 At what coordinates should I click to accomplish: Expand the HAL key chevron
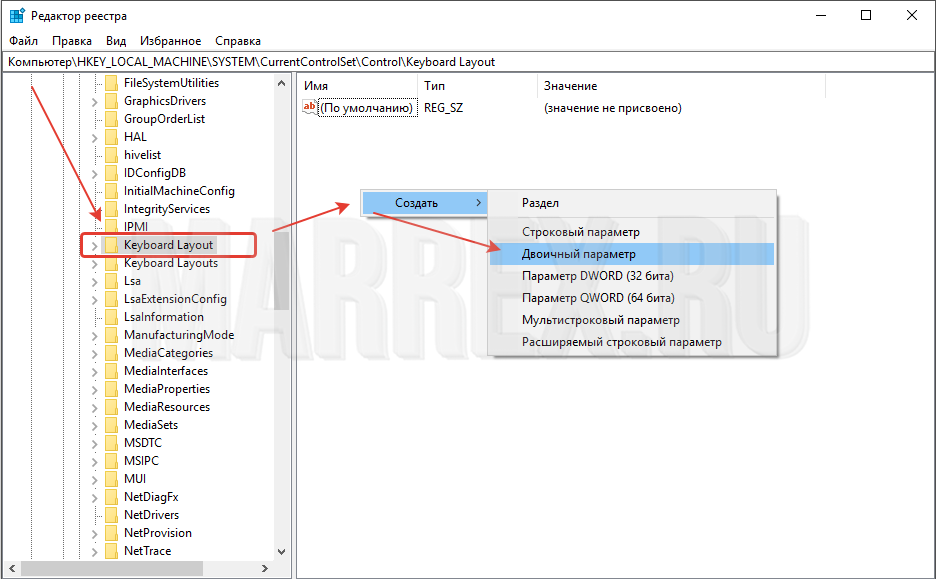click(x=94, y=137)
